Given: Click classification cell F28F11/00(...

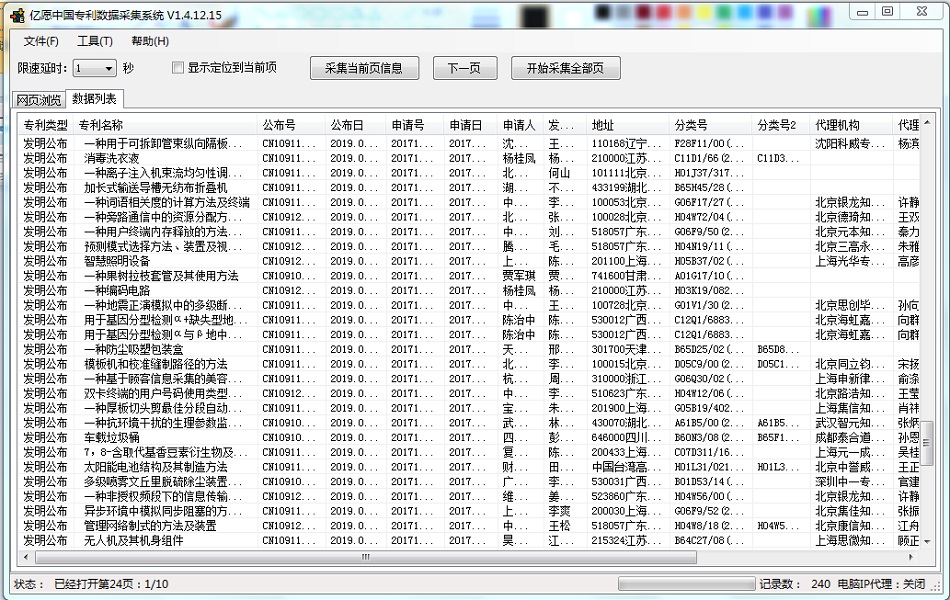Looking at the screenshot, I should [709, 144].
